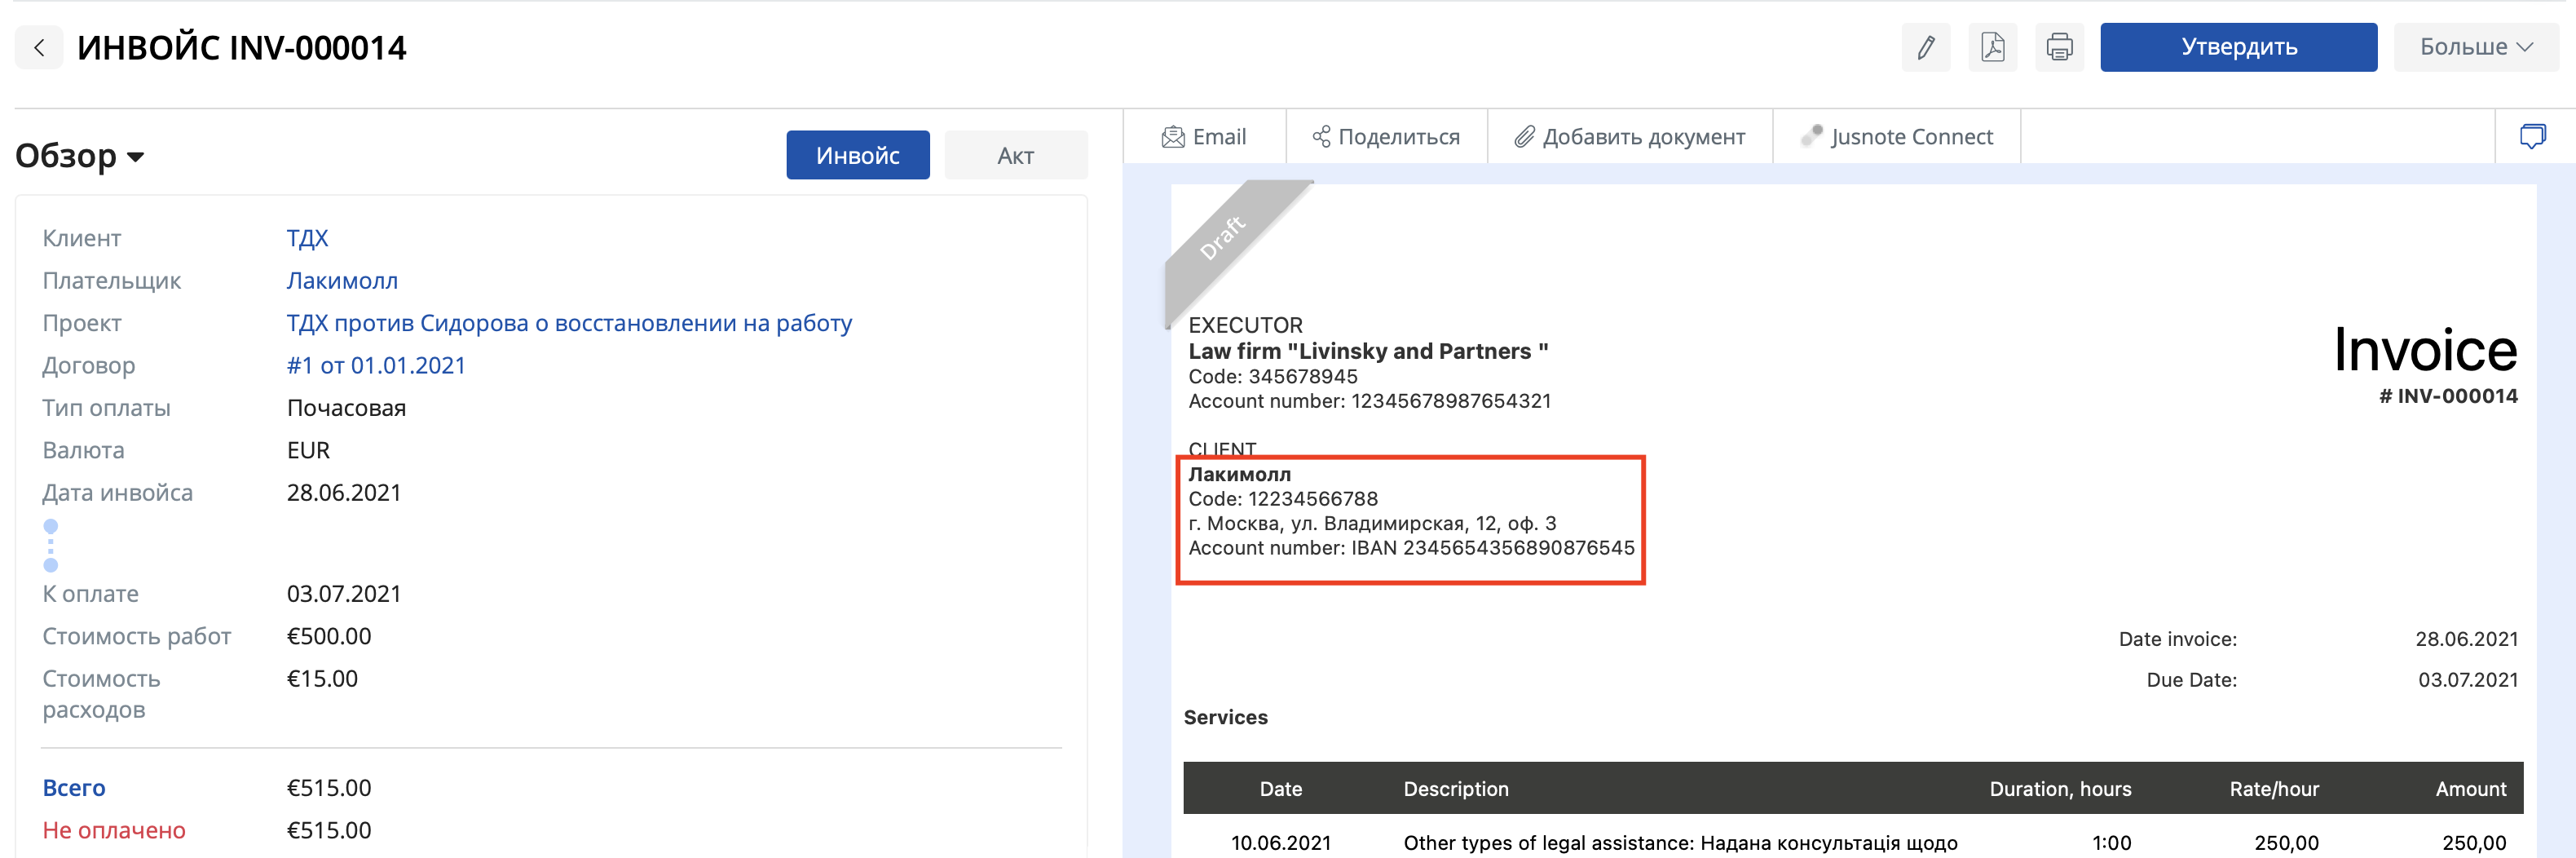Switch to the Инвойс tab

857,155
